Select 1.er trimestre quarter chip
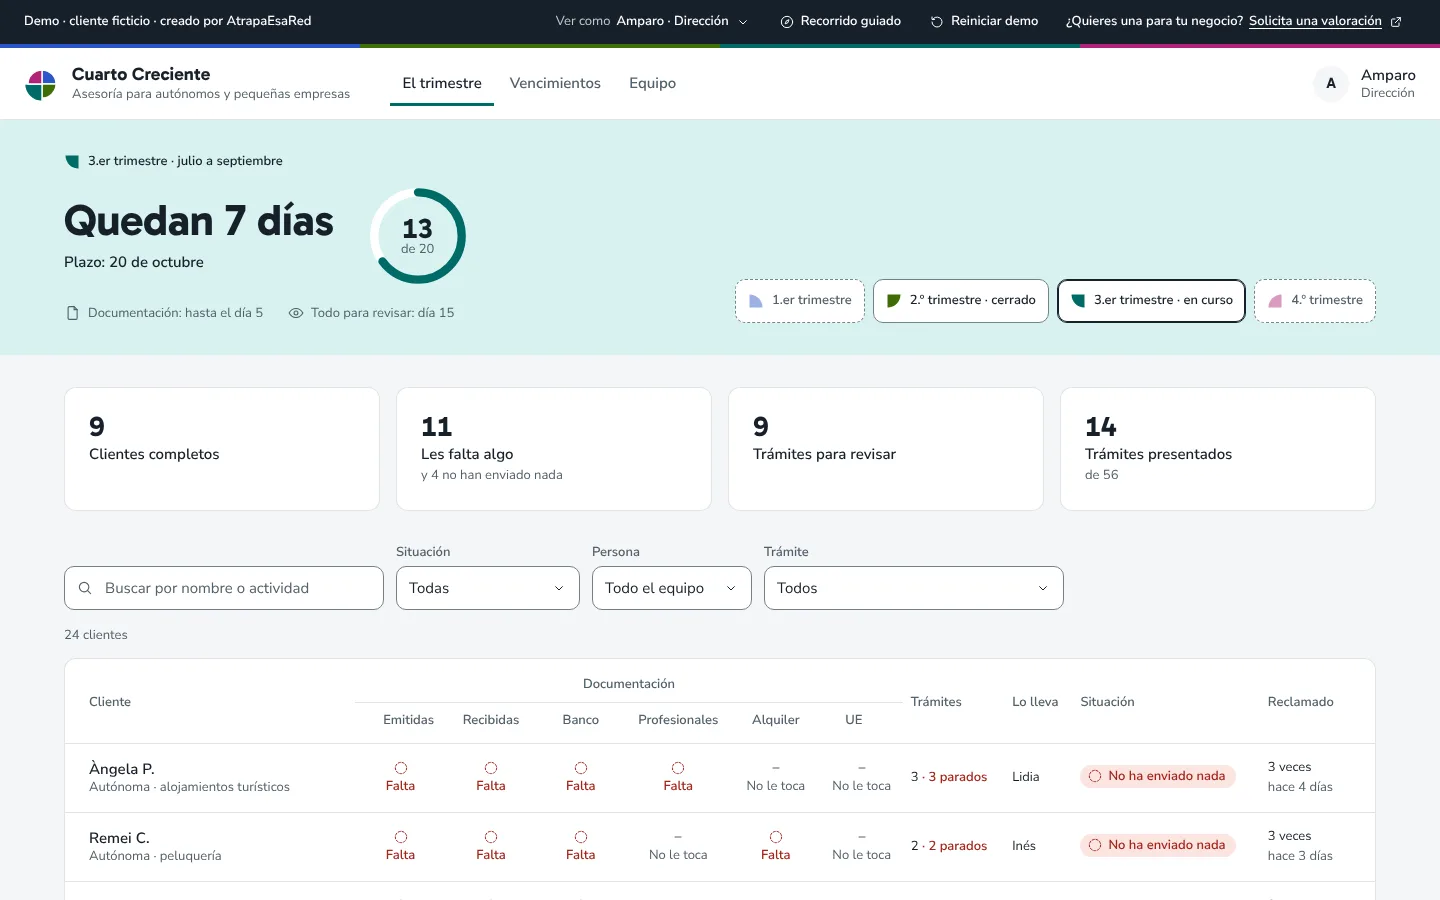 (x=800, y=301)
